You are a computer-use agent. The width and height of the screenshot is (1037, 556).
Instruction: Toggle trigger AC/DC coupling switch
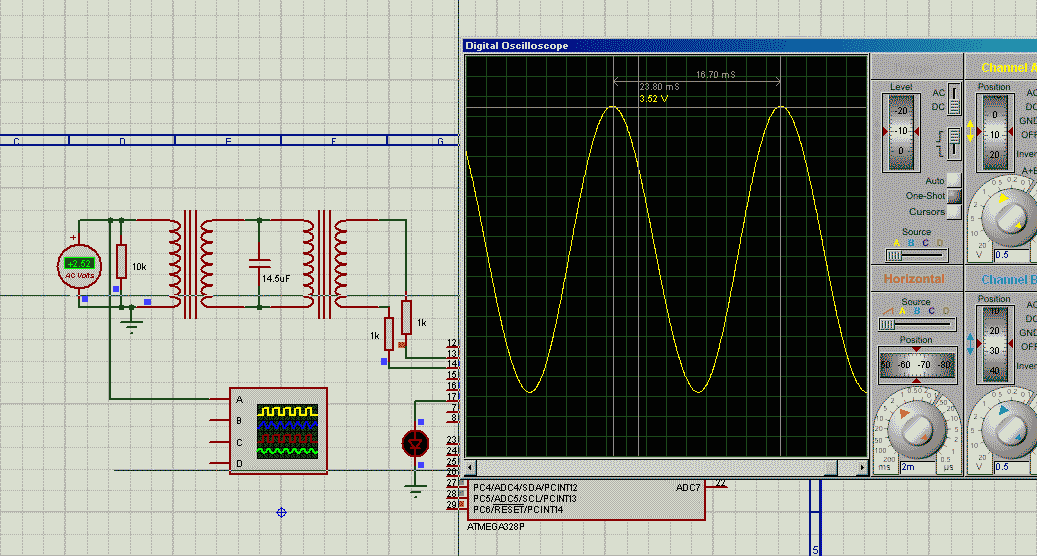954,99
